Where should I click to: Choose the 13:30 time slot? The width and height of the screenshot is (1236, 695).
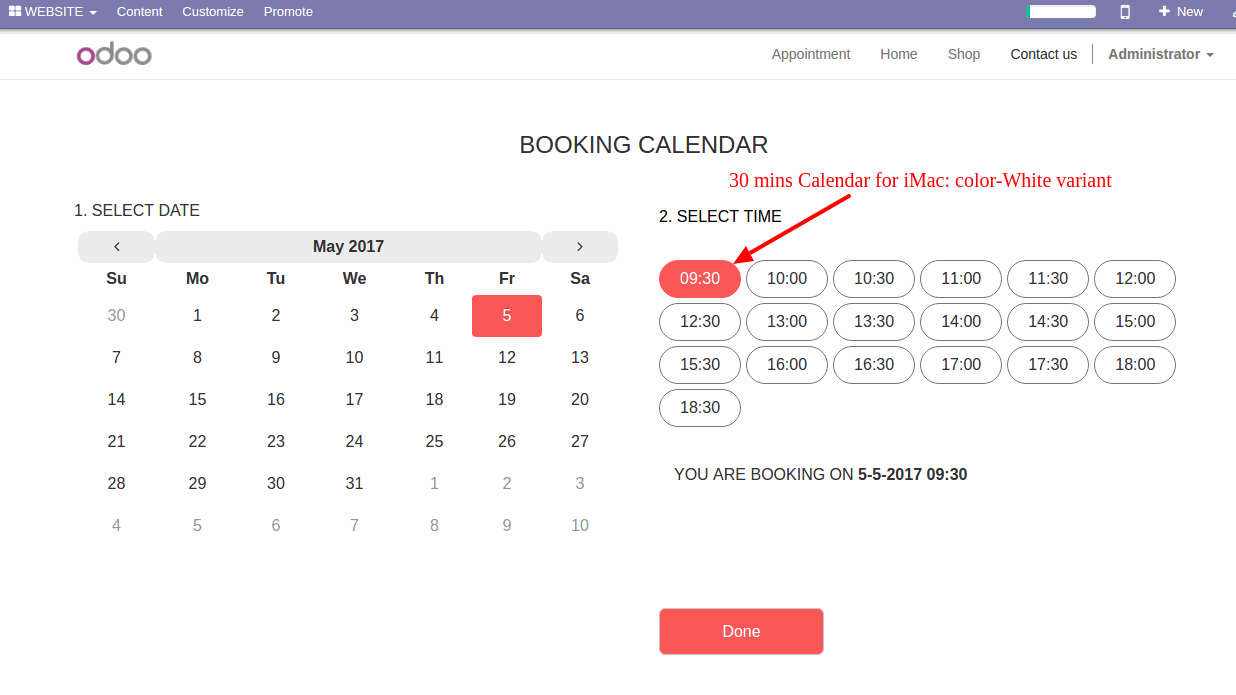(874, 321)
